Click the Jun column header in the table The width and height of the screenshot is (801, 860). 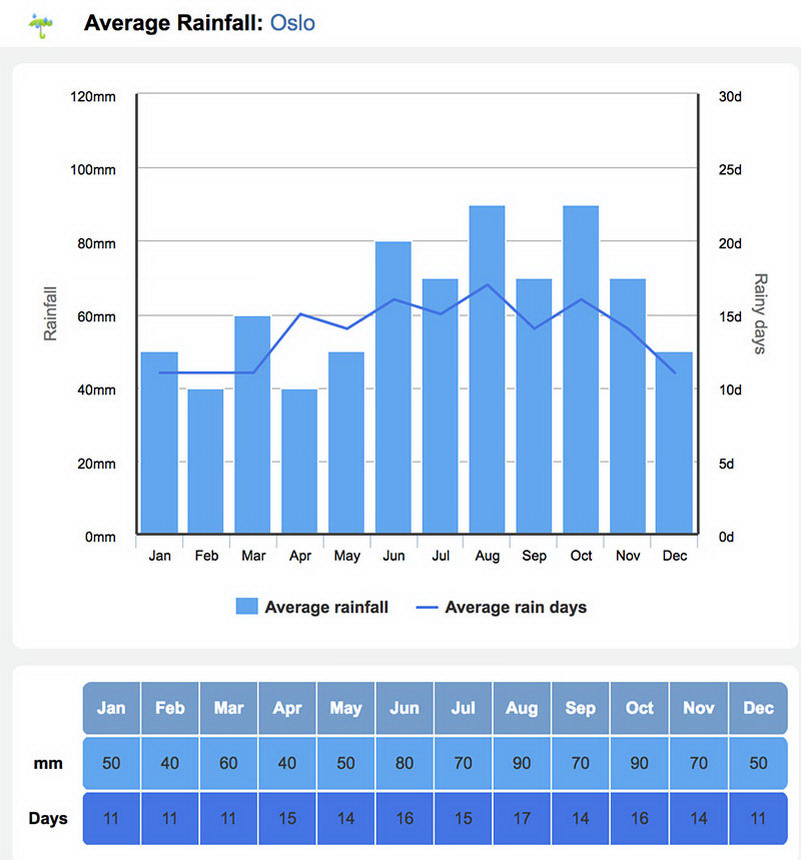click(x=405, y=708)
